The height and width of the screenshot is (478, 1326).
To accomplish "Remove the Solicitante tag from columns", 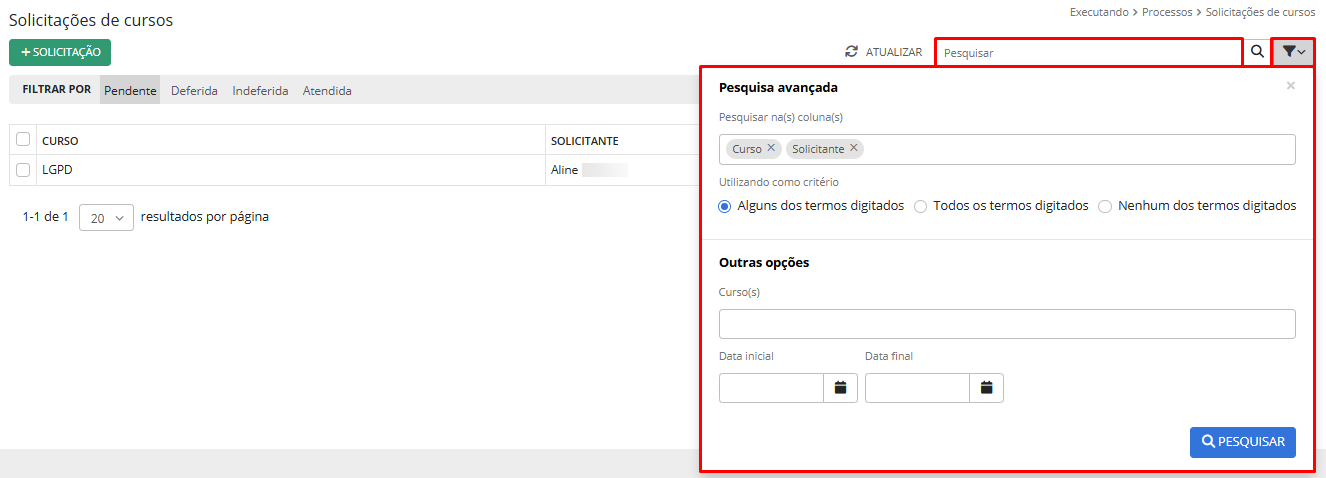I will [x=854, y=148].
